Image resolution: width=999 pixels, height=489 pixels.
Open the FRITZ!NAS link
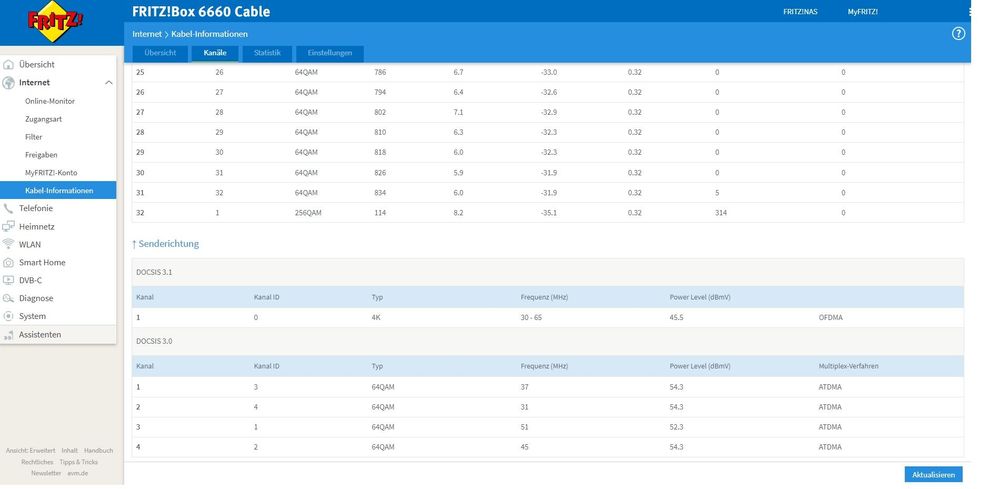coord(800,11)
